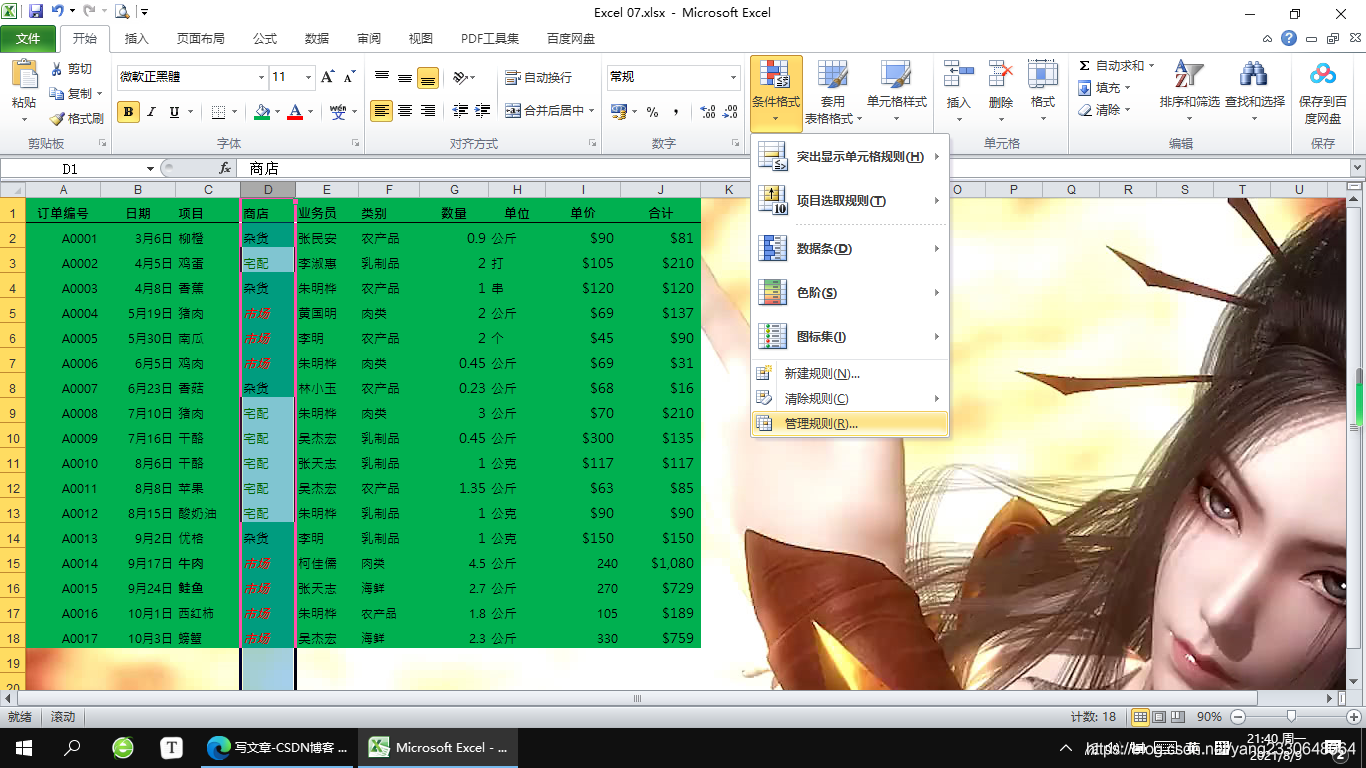Apply comma style

[676, 112]
